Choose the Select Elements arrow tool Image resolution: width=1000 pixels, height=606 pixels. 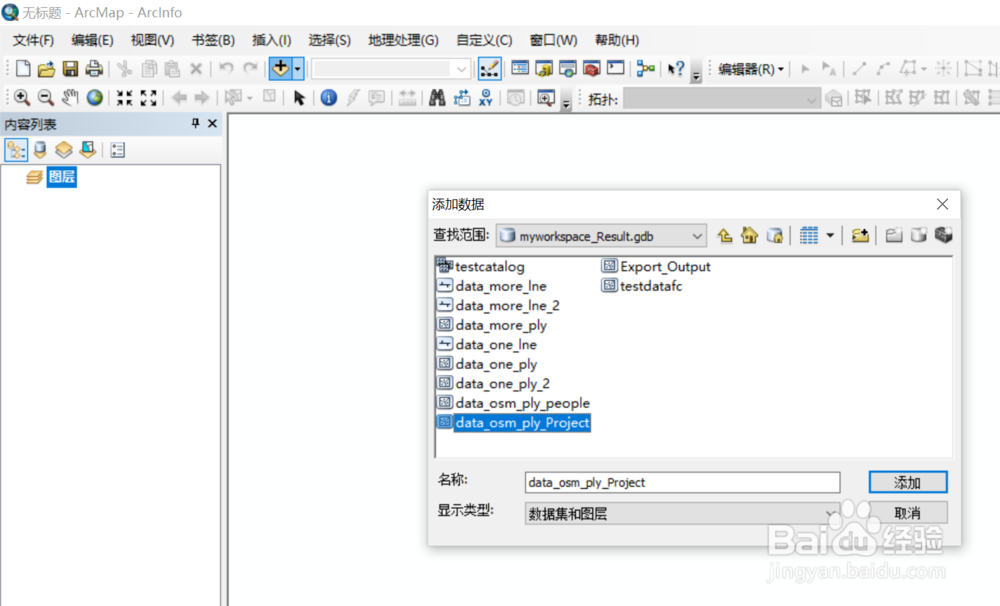click(298, 98)
